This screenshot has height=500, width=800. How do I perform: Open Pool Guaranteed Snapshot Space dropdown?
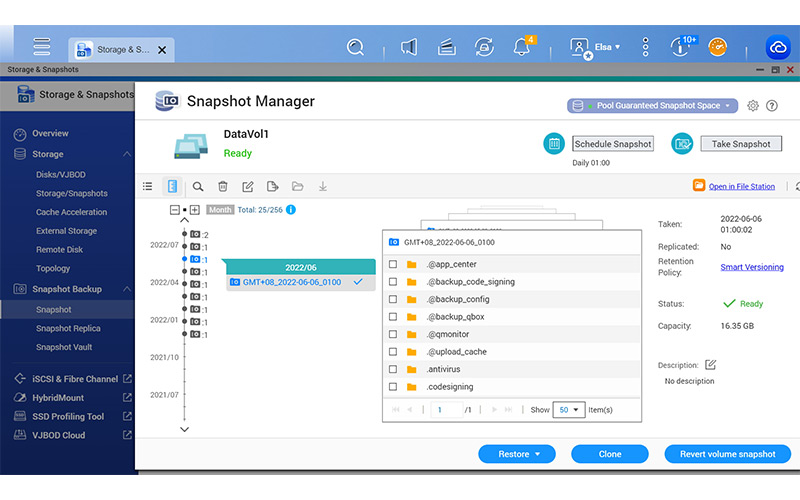pos(652,106)
